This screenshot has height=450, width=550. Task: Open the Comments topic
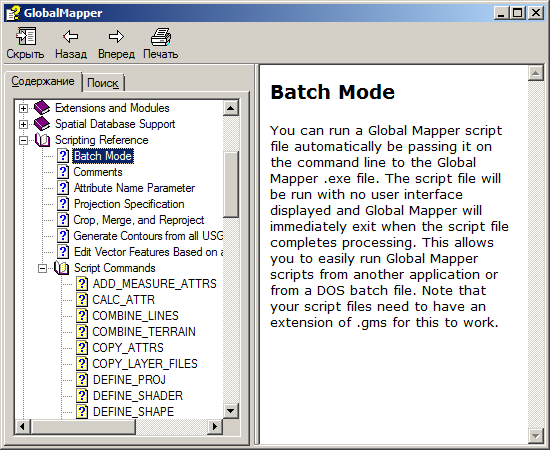(98, 172)
